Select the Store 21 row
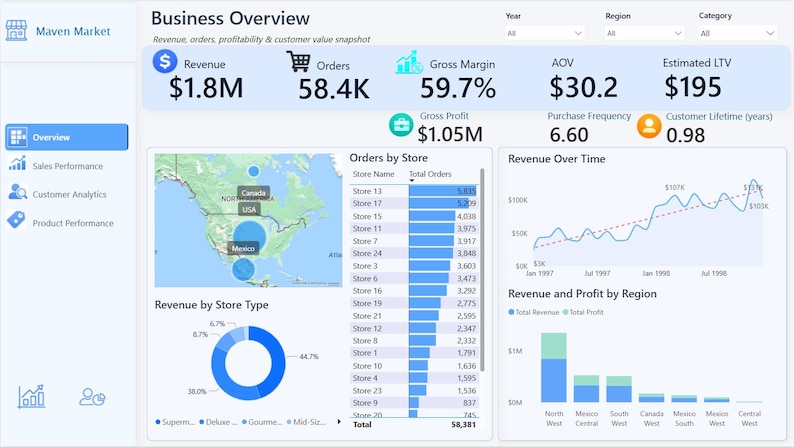Screen dimensions: 794x447 click(x=414, y=316)
